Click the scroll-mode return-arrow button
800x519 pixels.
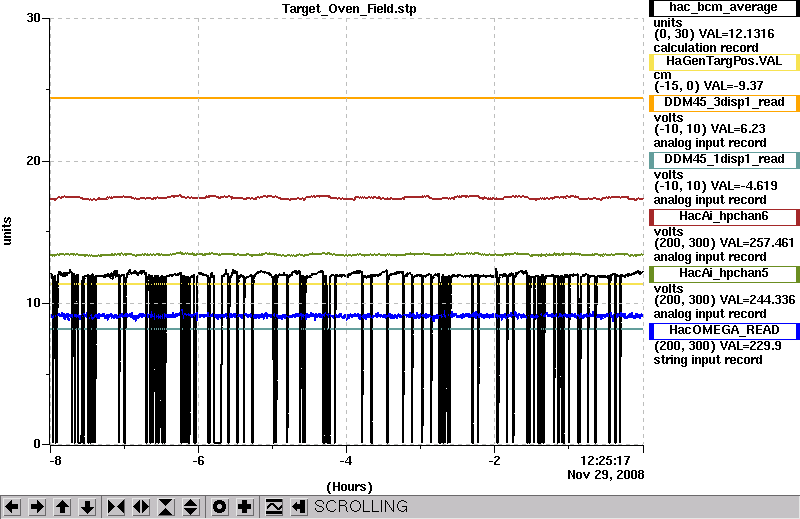click(x=298, y=507)
